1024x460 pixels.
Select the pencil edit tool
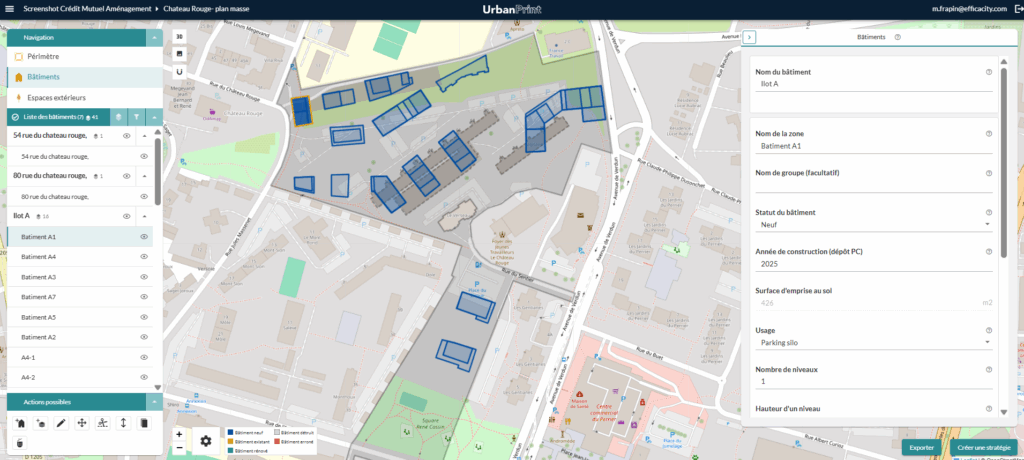(61, 423)
